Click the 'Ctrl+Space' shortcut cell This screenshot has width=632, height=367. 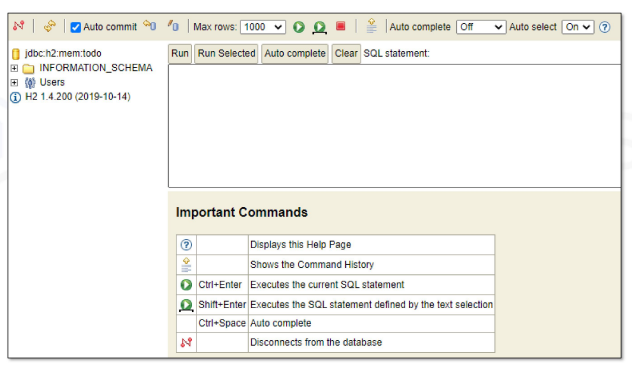pos(222,323)
